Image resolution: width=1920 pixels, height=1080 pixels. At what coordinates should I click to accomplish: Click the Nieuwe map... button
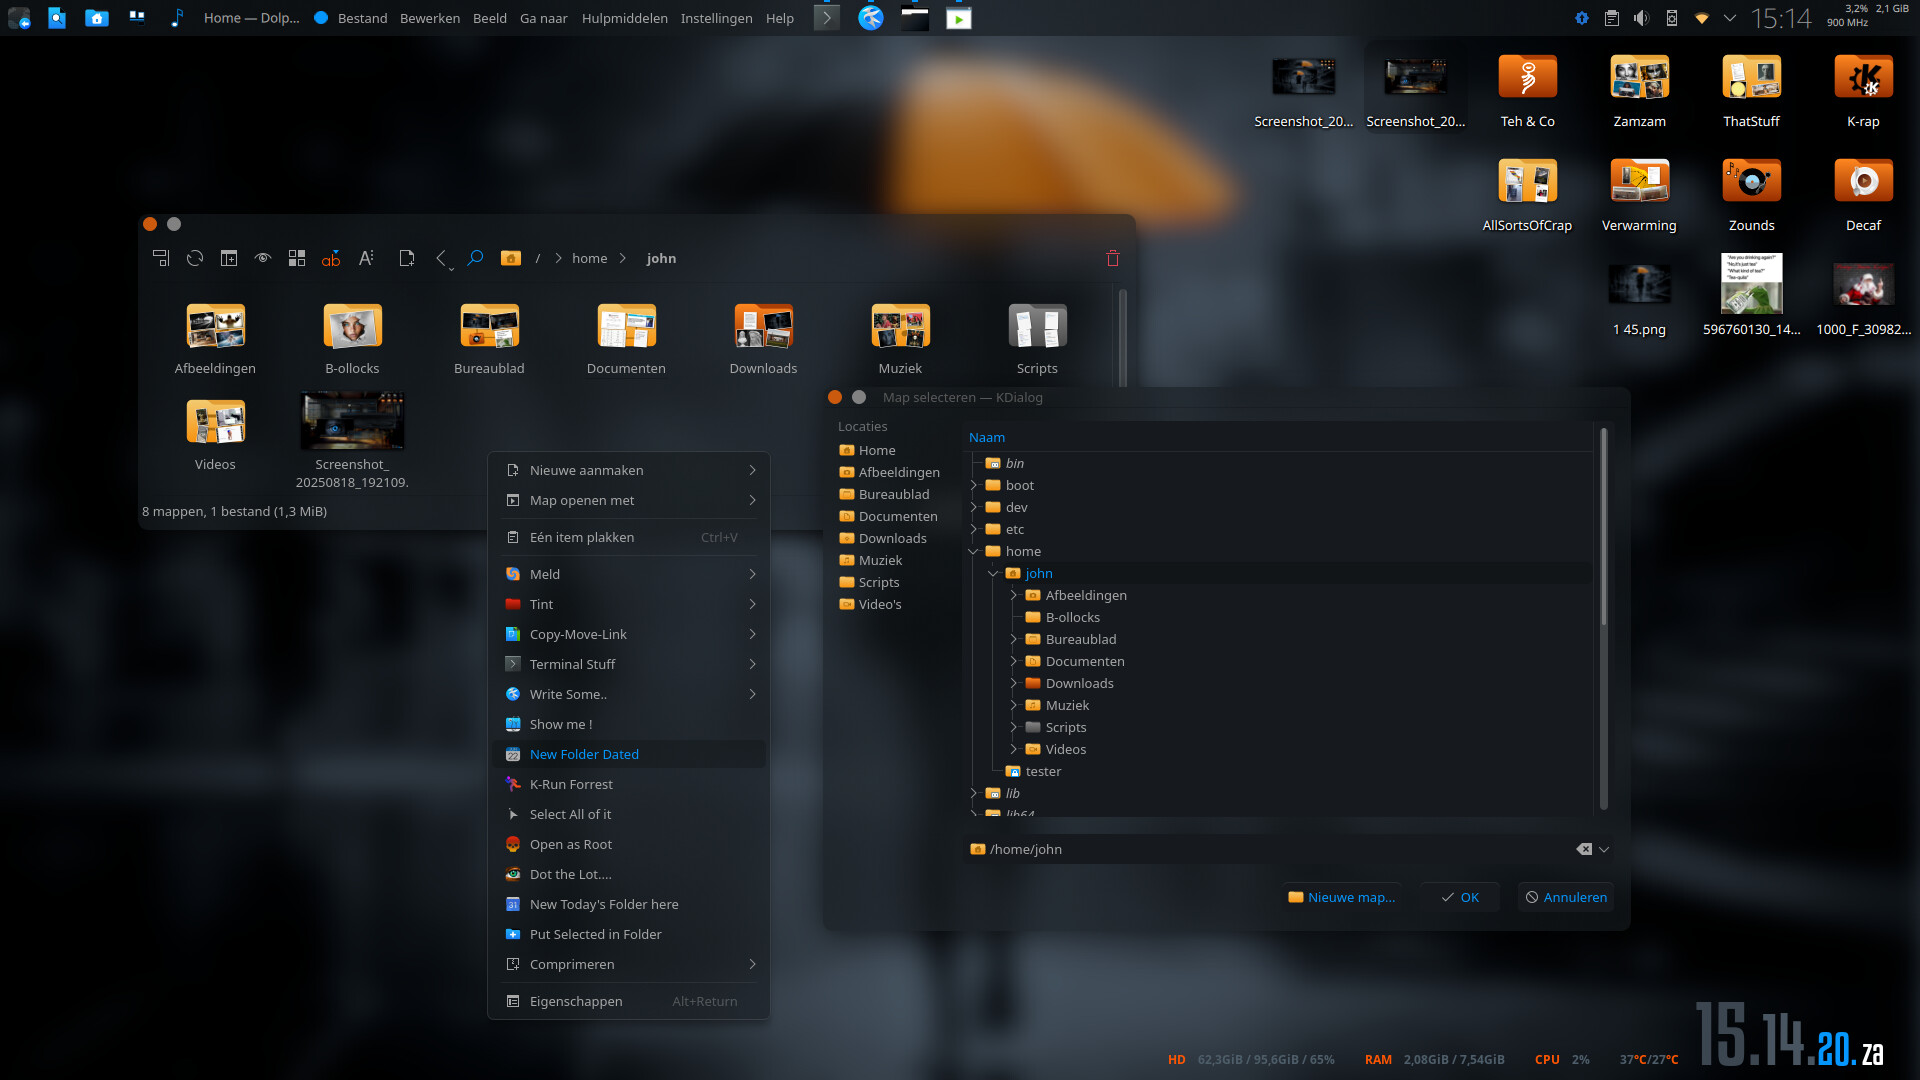(1341, 897)
